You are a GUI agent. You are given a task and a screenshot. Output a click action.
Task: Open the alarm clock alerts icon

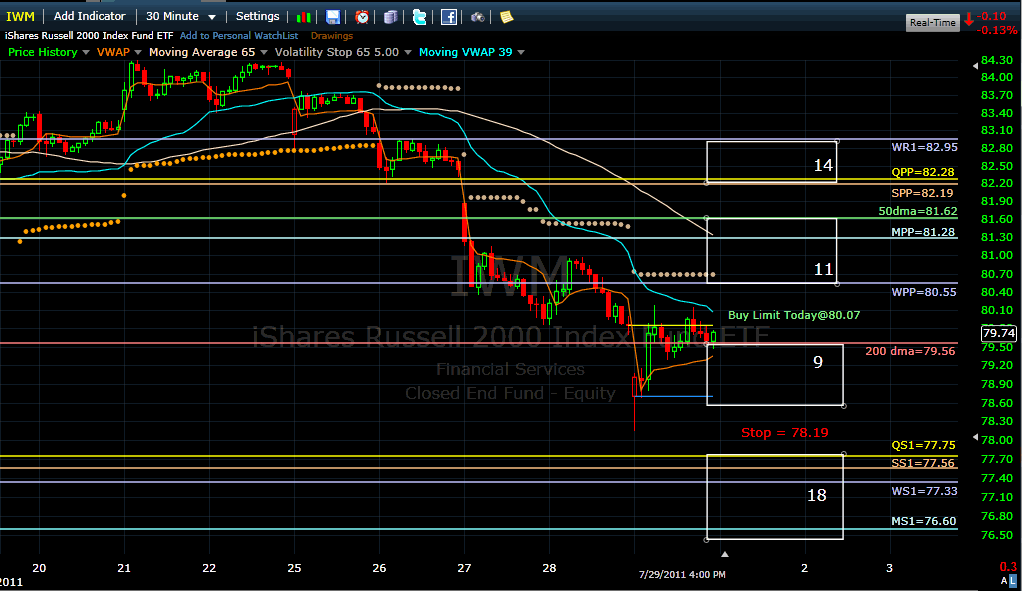(x=362, y=17)
